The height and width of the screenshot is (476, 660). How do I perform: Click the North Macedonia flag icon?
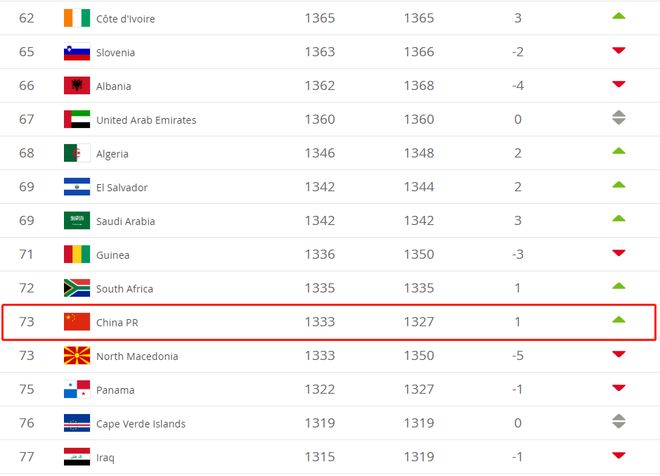coord(77,356)
